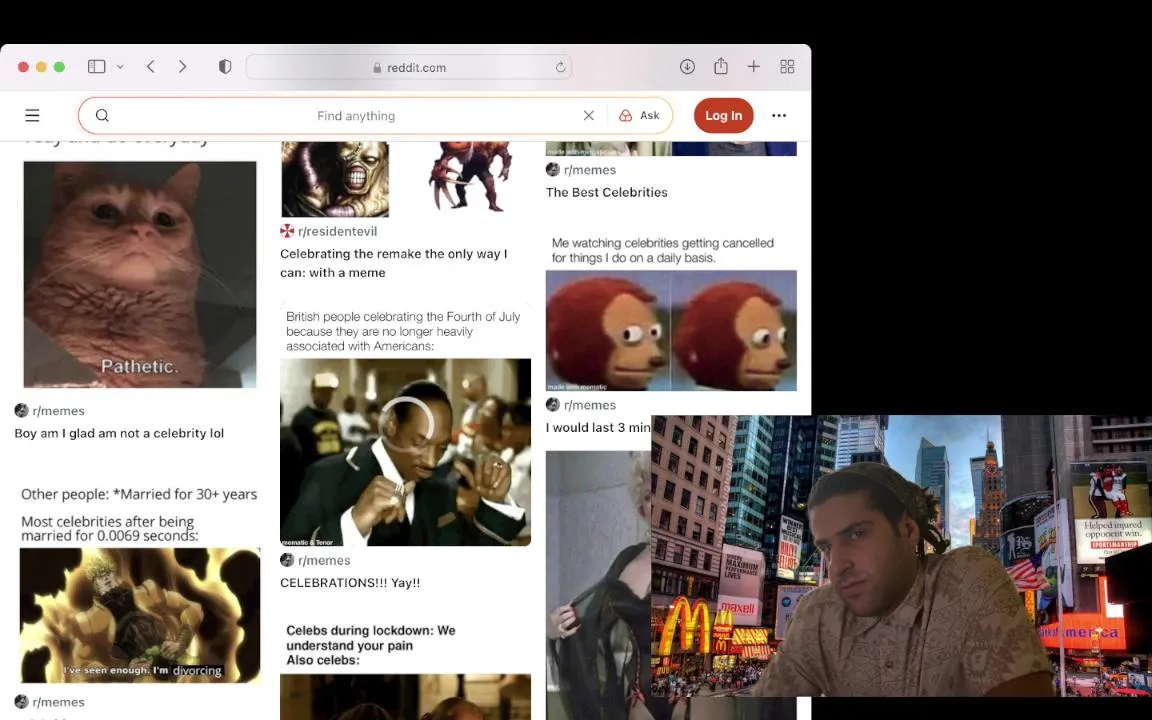The width and height of the screenshot is (1152, 720).
Task: Open r/memes link under the monkey puppet meme
Action: click(590, 405)
